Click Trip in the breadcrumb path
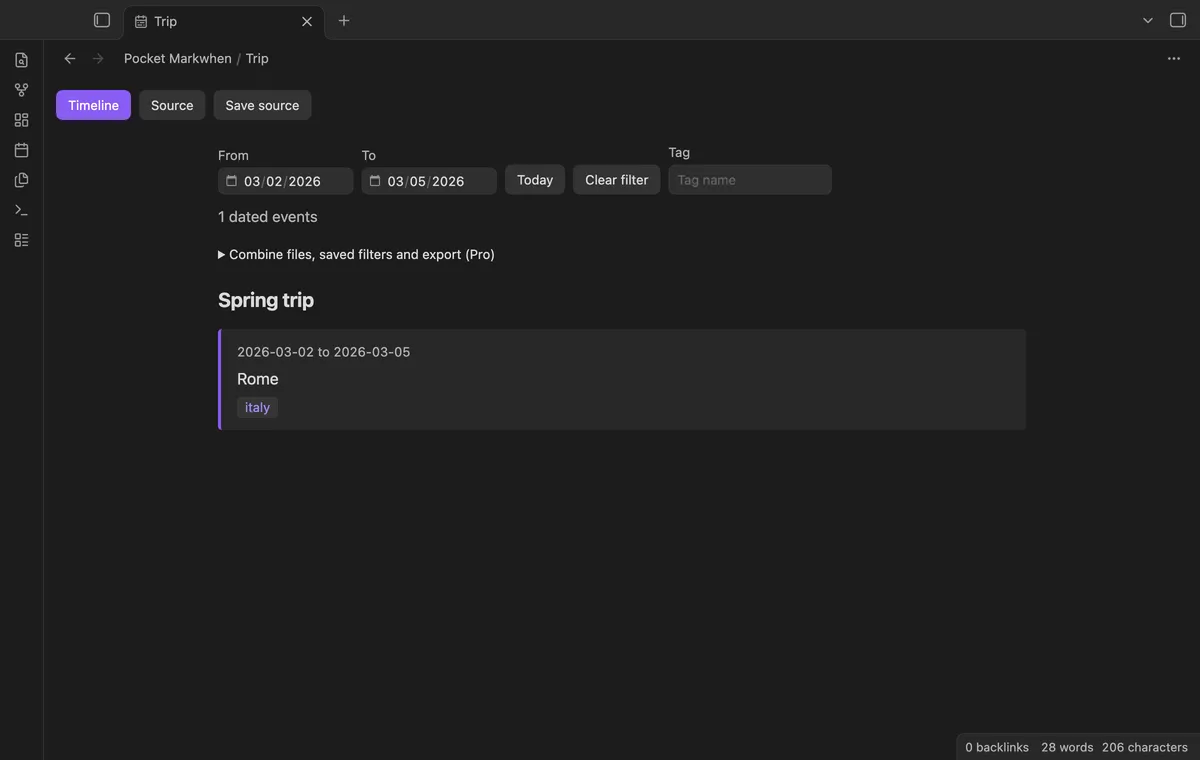This screenshot has height=760, width=1200. 257,58
